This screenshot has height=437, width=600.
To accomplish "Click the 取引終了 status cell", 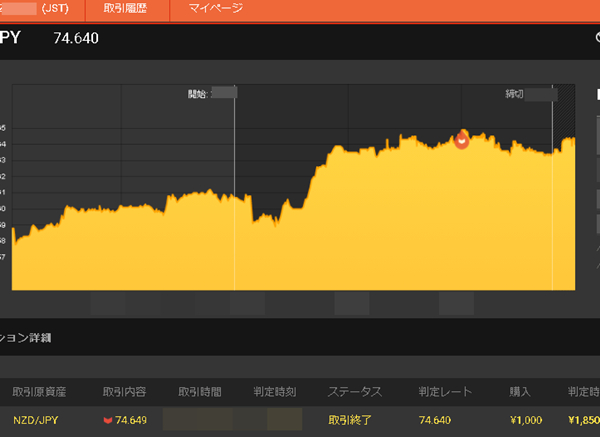I will (350, 420).
